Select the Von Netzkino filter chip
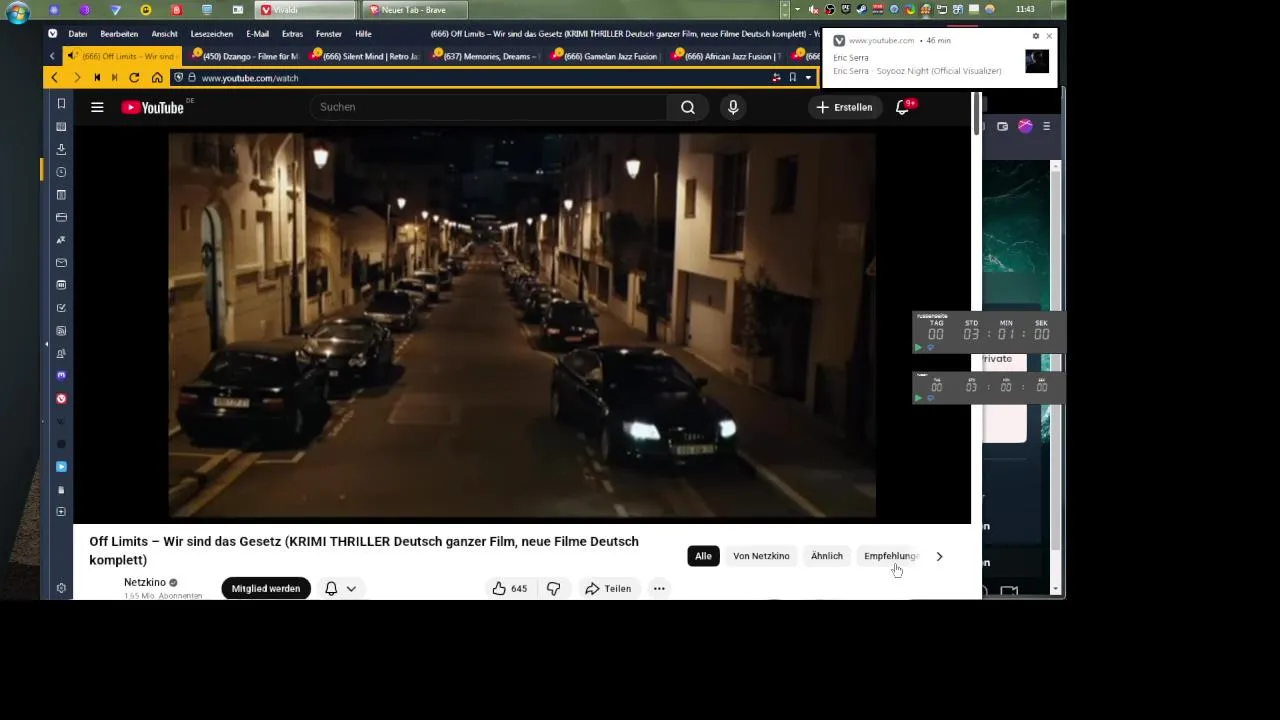Screen dimensions: 1280x720 click(x=761, y=556)
